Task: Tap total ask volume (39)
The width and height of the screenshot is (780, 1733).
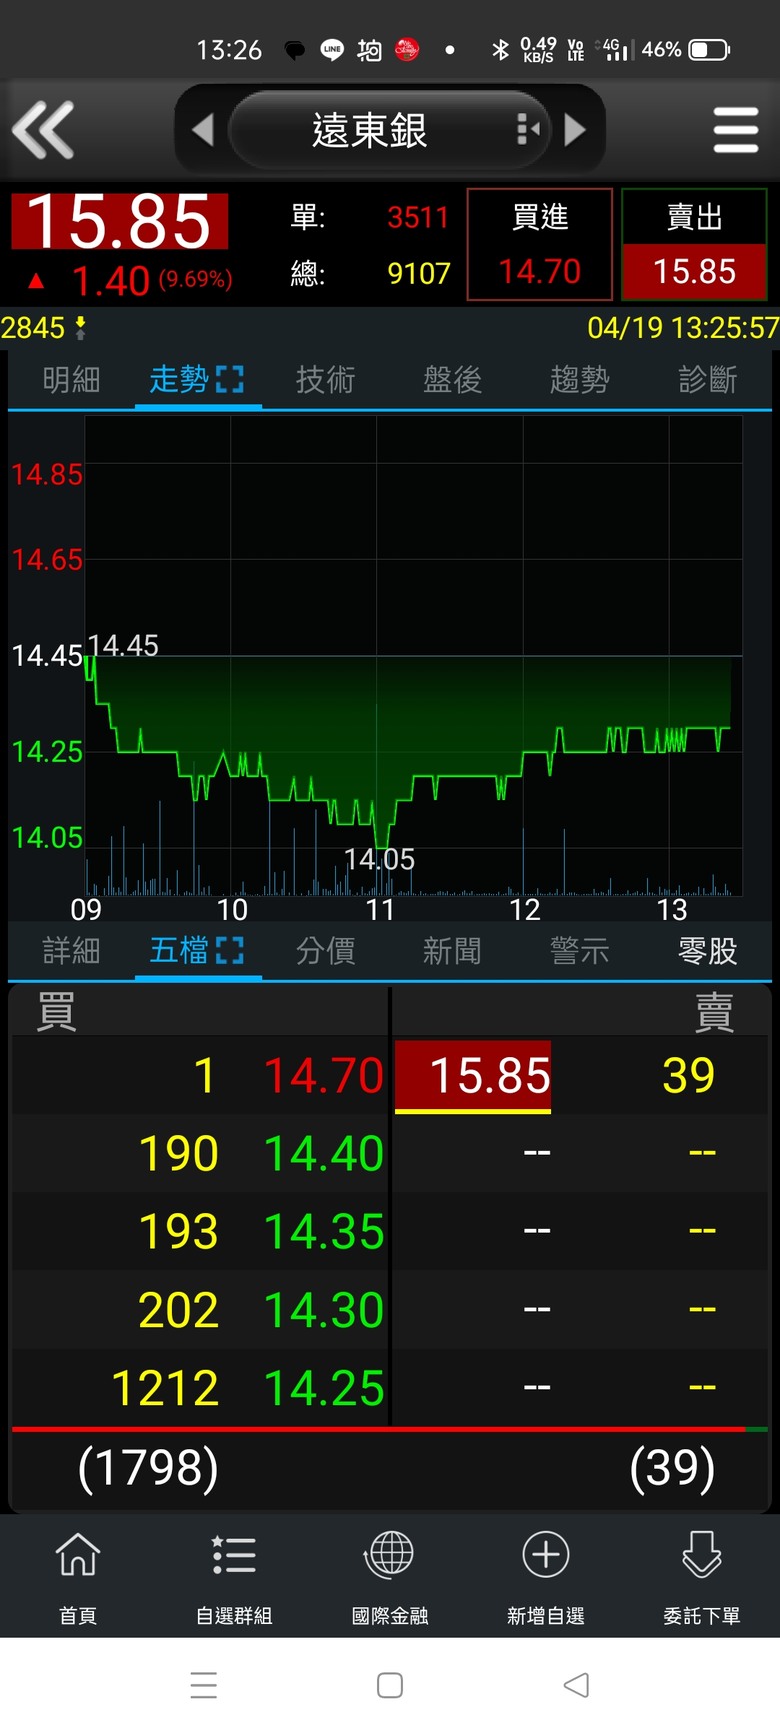Action: coord(673,1468)
